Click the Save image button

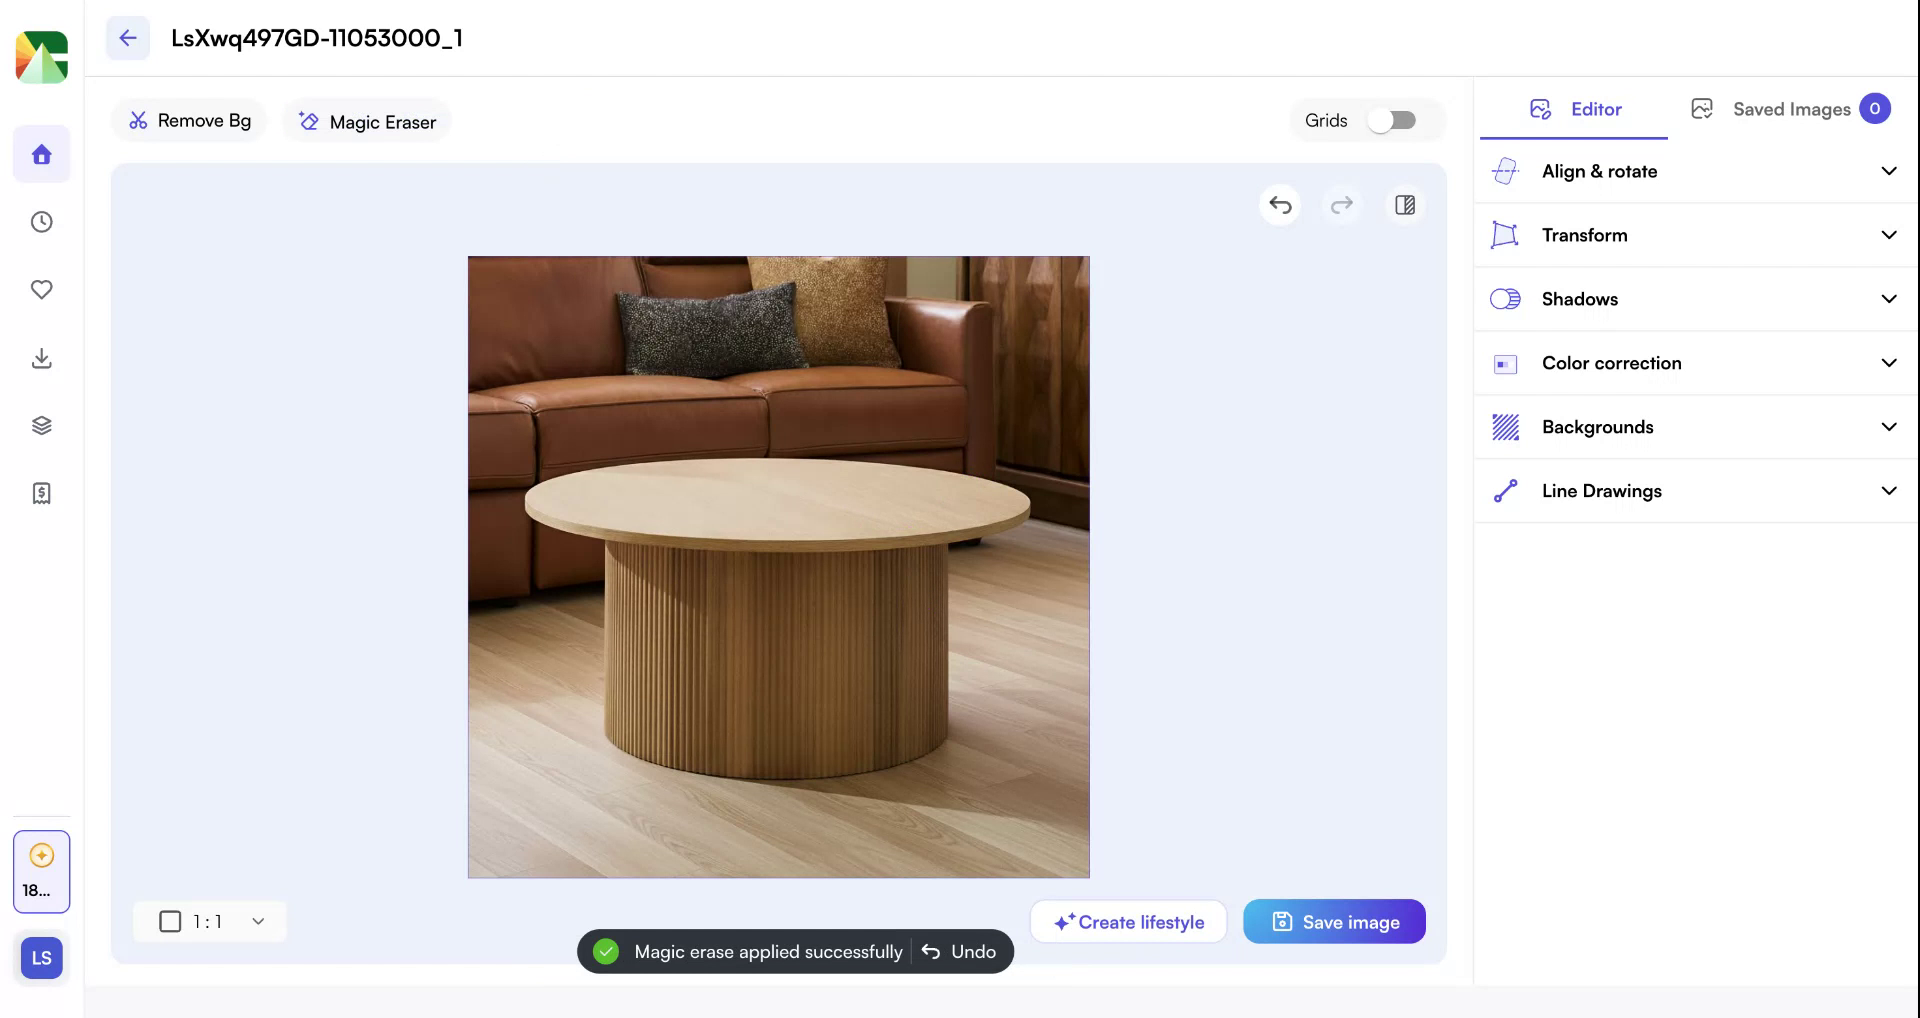[x=1334, y=921]
